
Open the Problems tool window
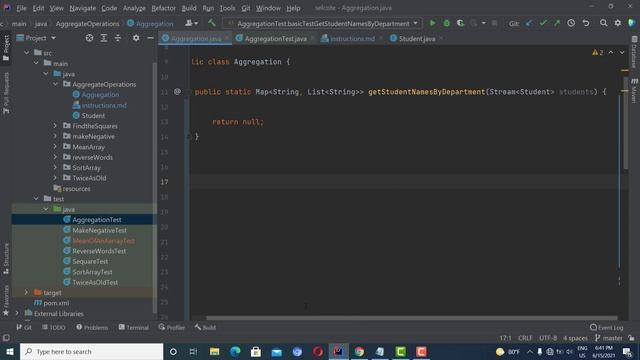coord(92,327)
